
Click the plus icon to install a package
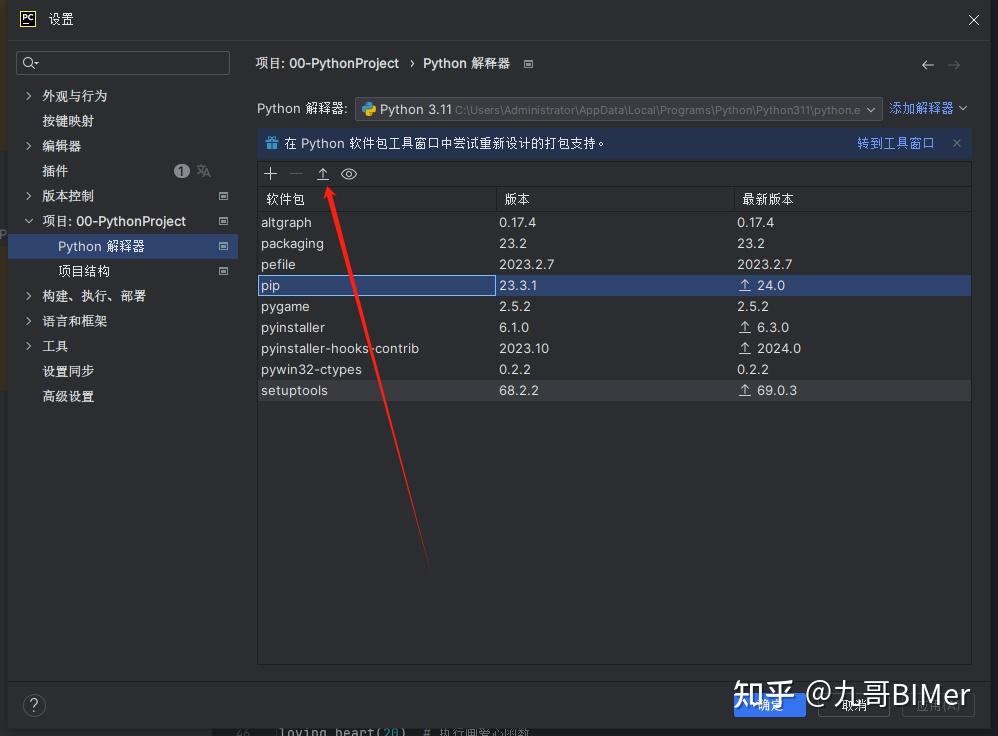(271, 174)
